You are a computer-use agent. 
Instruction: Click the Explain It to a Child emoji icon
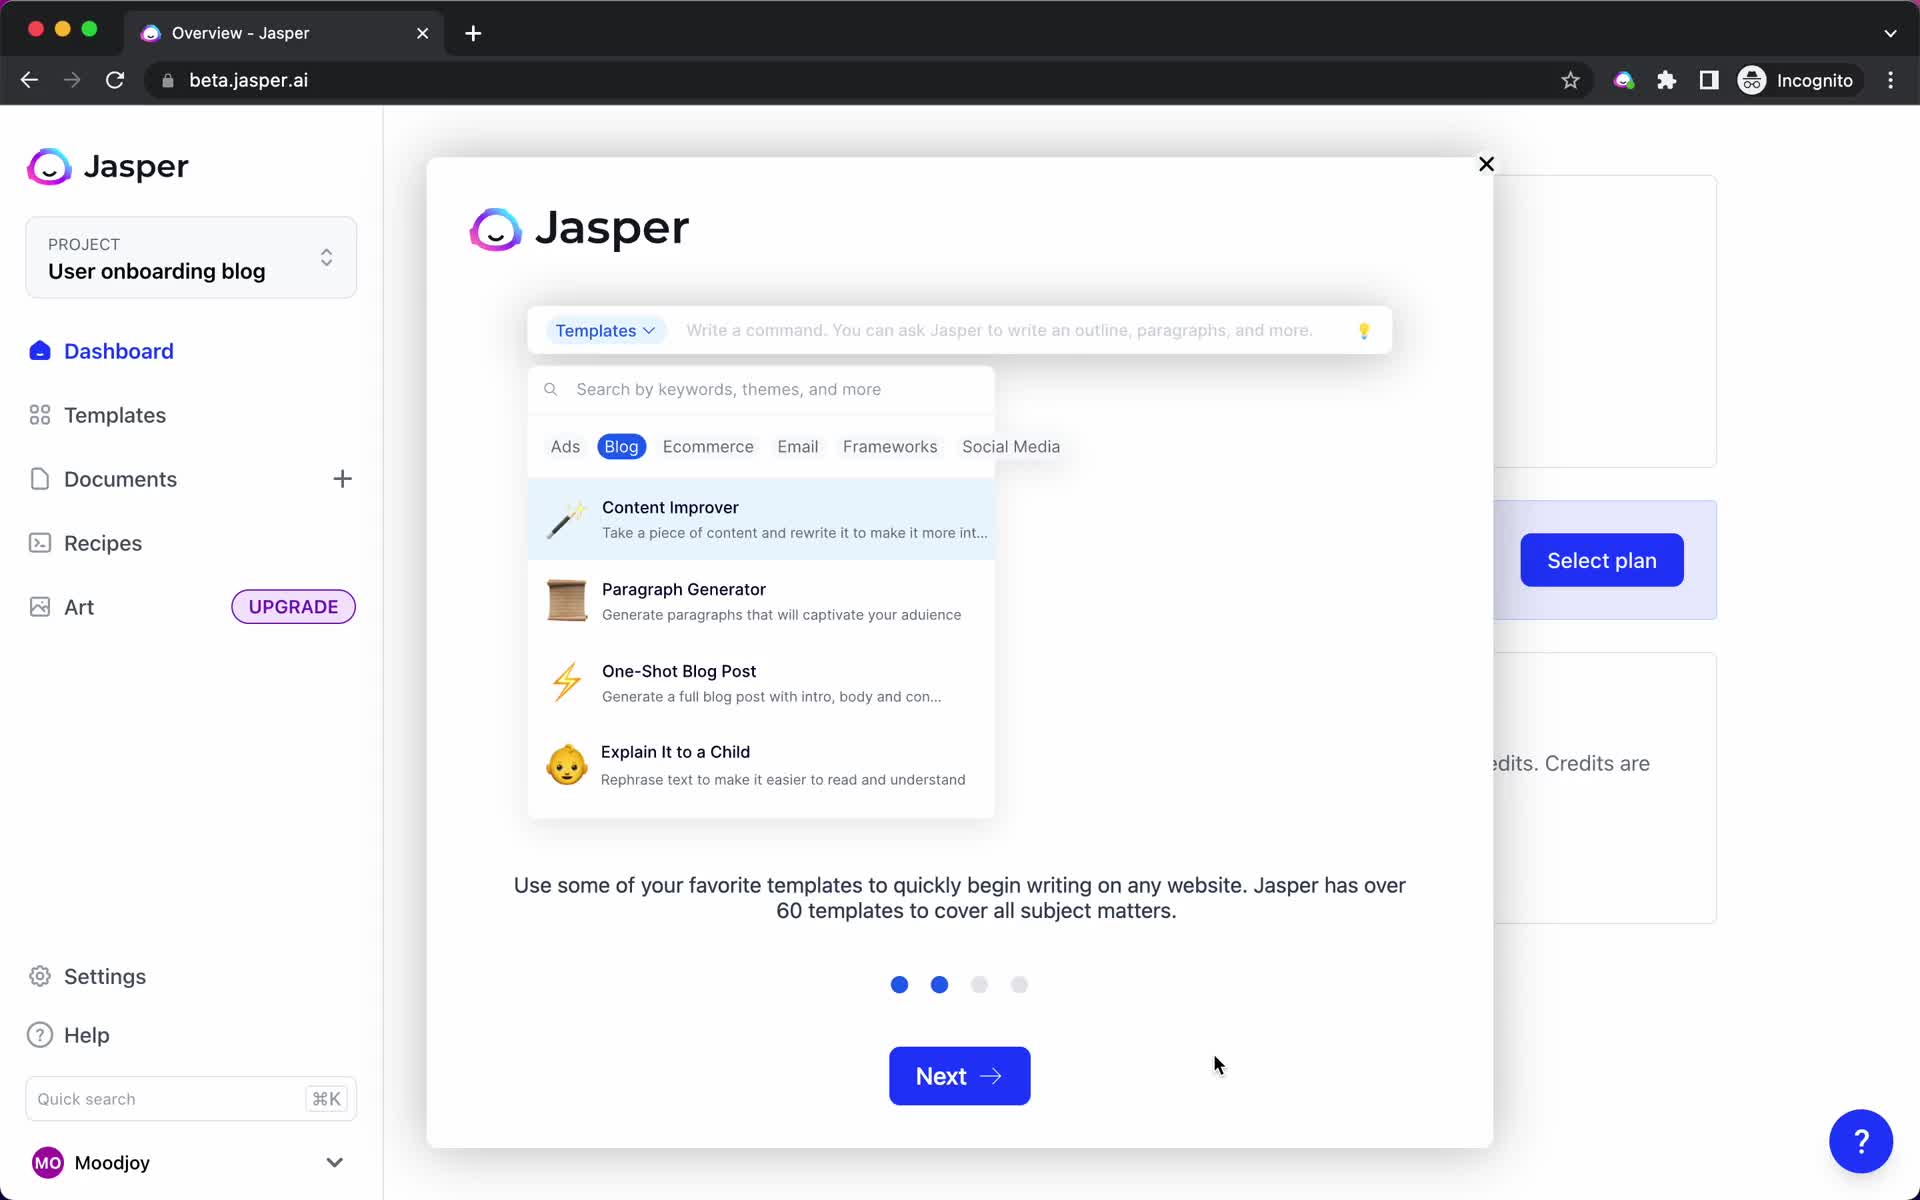[567, 766]
